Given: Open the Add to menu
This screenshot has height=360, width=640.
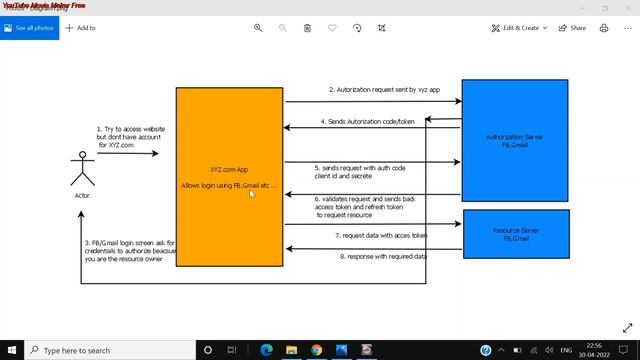Looking at the screenshot, I should click(x=80, y=28).
